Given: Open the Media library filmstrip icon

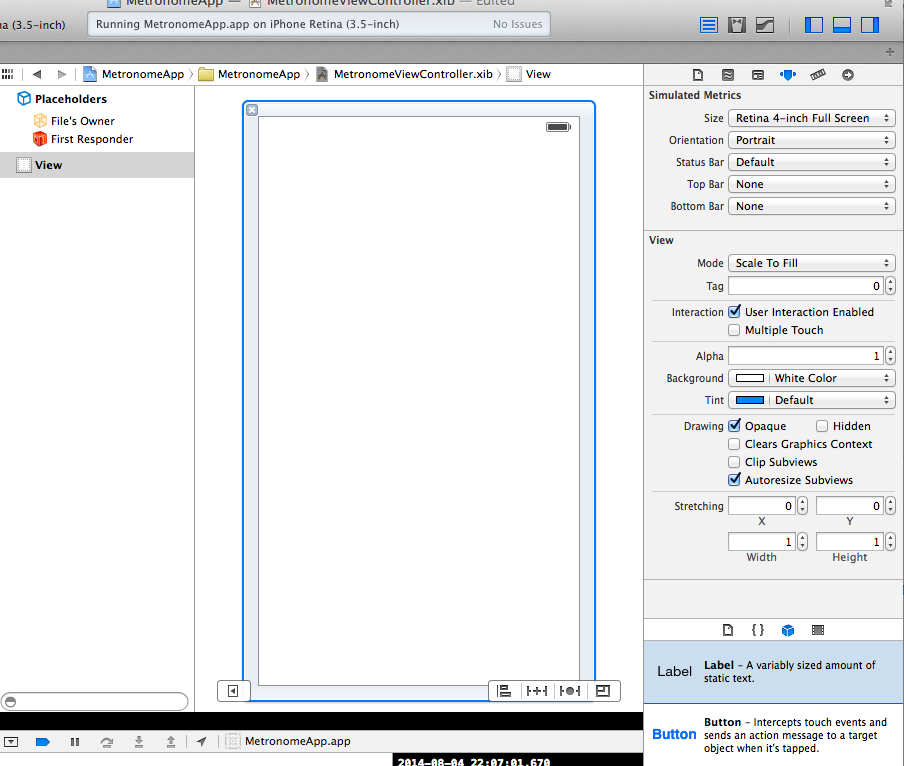Looking at the screenshot, I should coord(818,630).
